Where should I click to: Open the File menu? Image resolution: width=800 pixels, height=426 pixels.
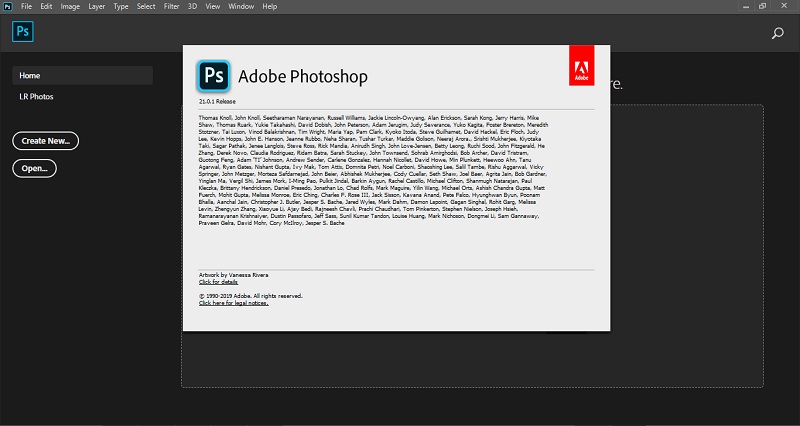[x=26, y=7]
